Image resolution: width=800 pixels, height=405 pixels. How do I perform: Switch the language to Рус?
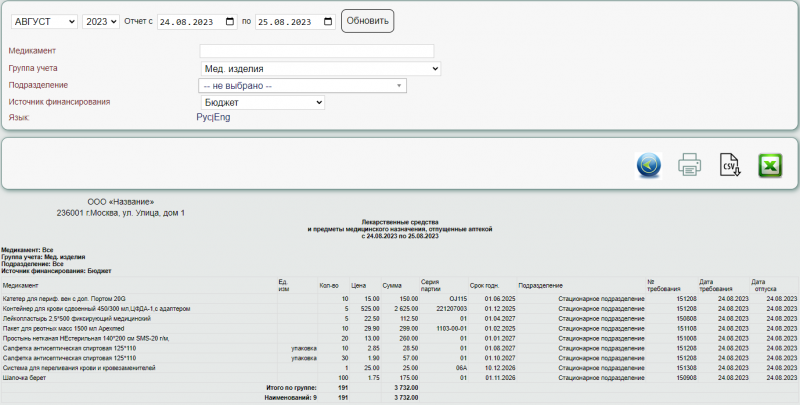pyautogui.click(x=204, y=118)
